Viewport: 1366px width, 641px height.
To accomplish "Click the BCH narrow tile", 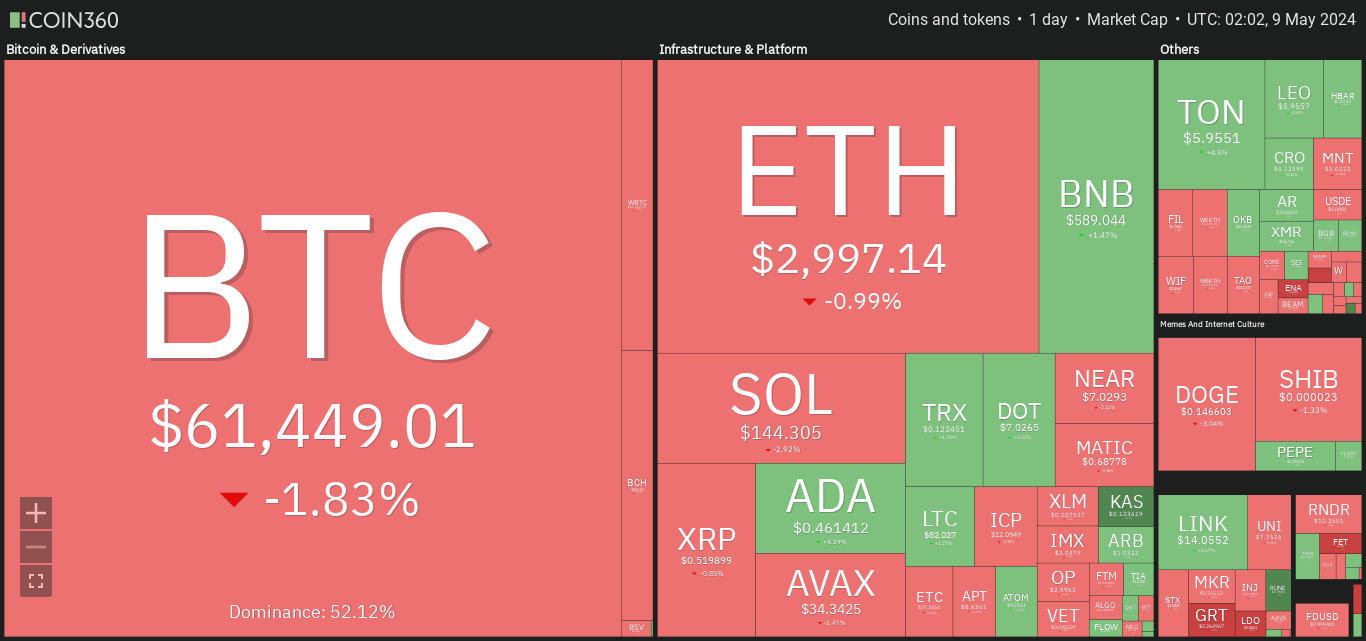I will pyautogui.click(x=637, y=485).
